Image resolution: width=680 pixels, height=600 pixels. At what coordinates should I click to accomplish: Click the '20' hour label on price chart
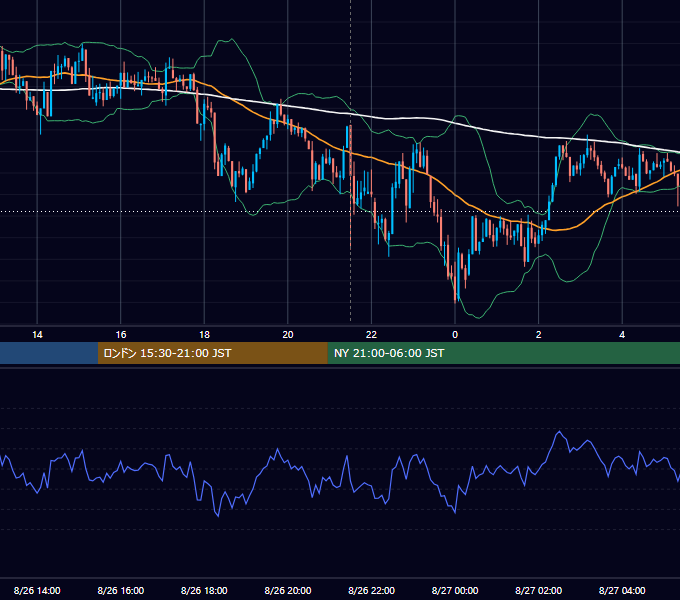click(288, 335)
